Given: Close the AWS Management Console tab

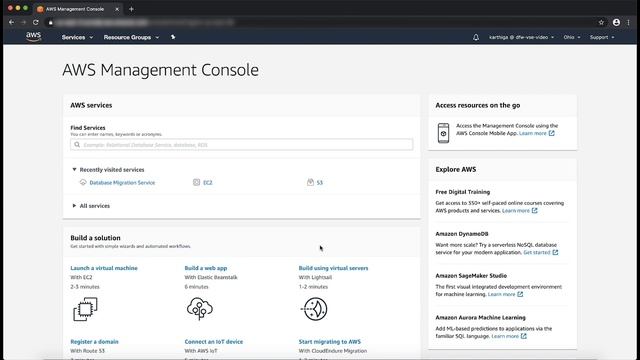Looking at the screenshot, I should tap(117, 9).
